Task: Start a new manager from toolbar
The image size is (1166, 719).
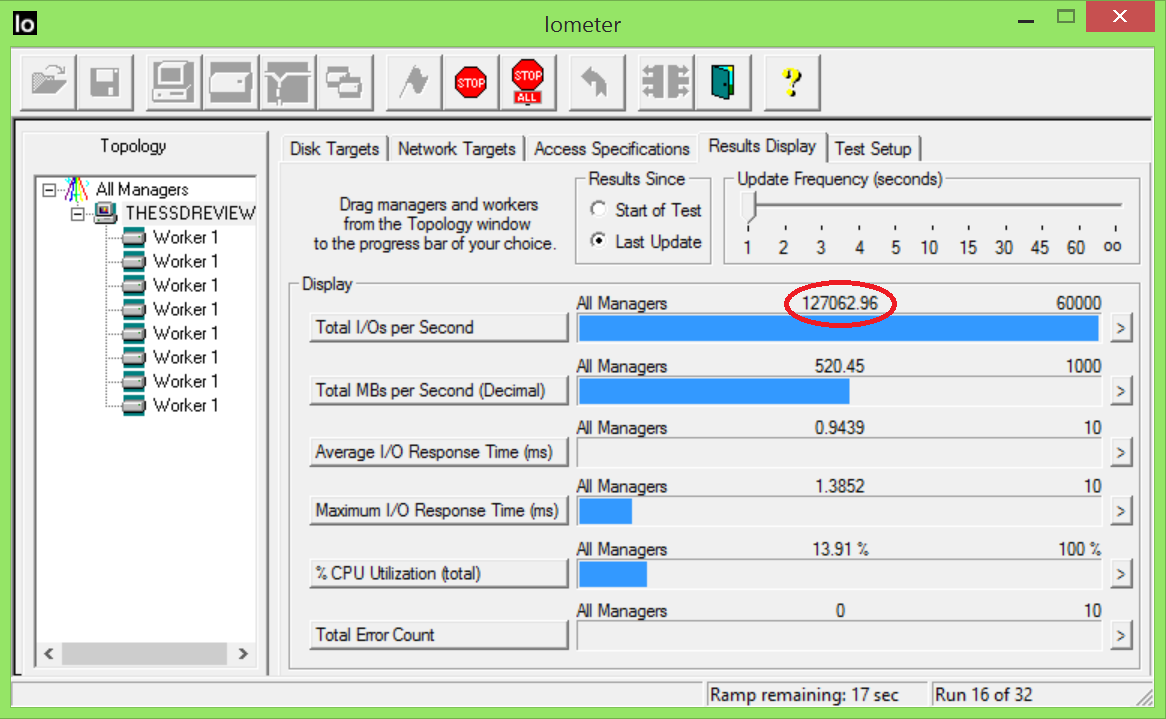Action: (173, 82)
